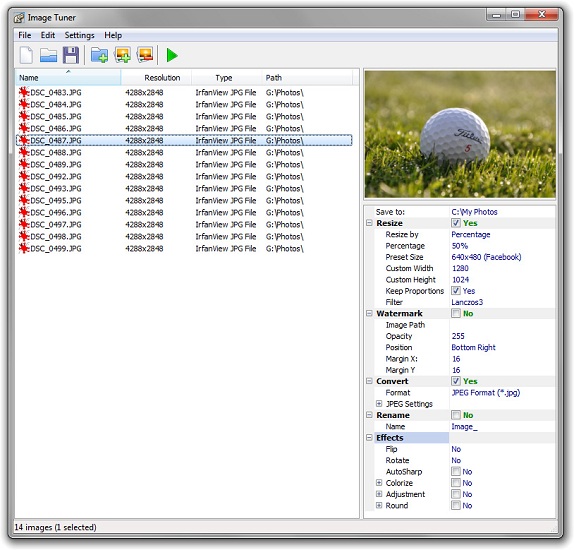
Task: Click the golf ball preview image
Action: tap(460, 134)
